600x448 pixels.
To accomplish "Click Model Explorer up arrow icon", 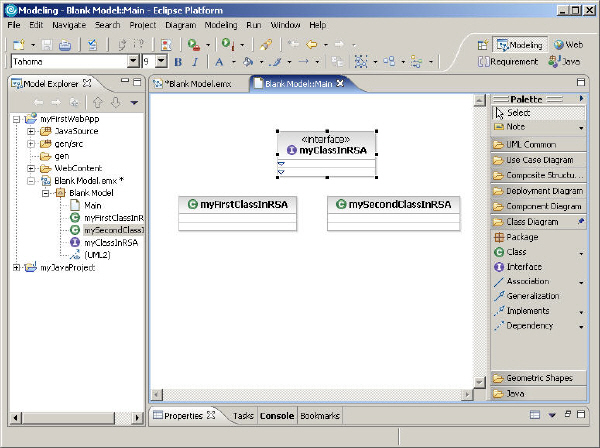I will [x=98, y=102].
